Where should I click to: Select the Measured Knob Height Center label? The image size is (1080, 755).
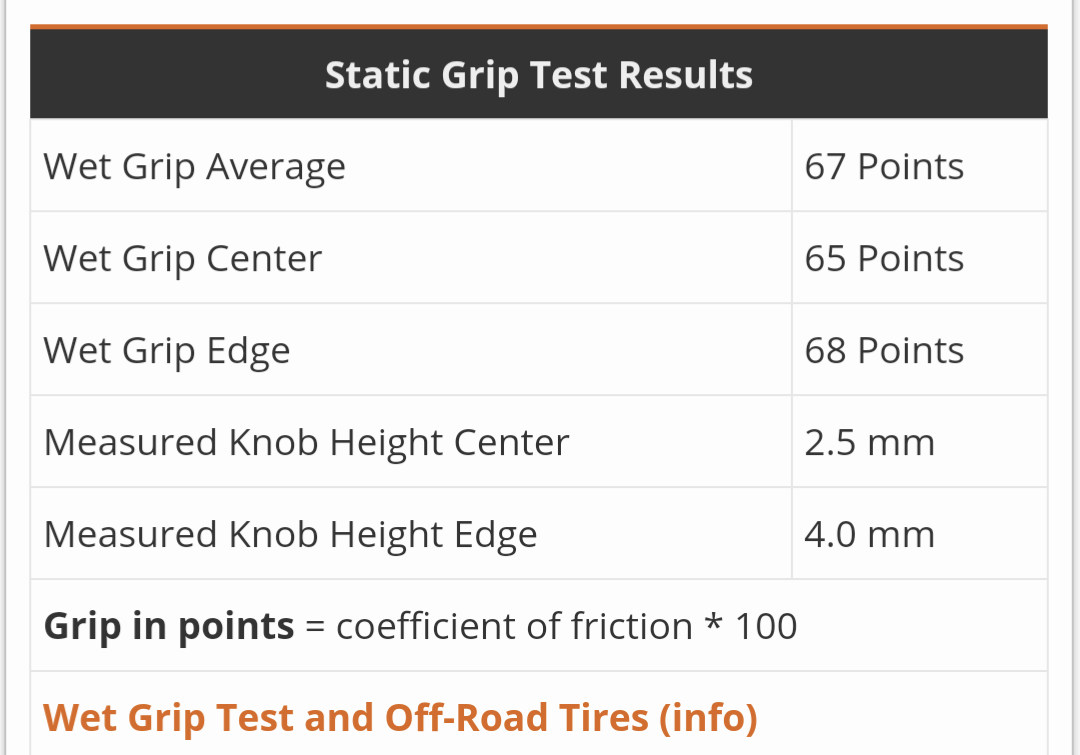click(306, 443)
